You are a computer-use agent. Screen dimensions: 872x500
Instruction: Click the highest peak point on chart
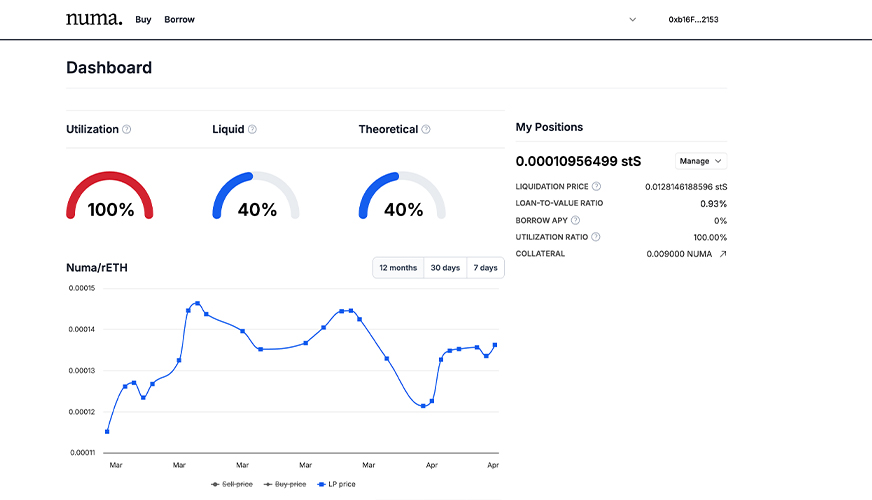197,303
